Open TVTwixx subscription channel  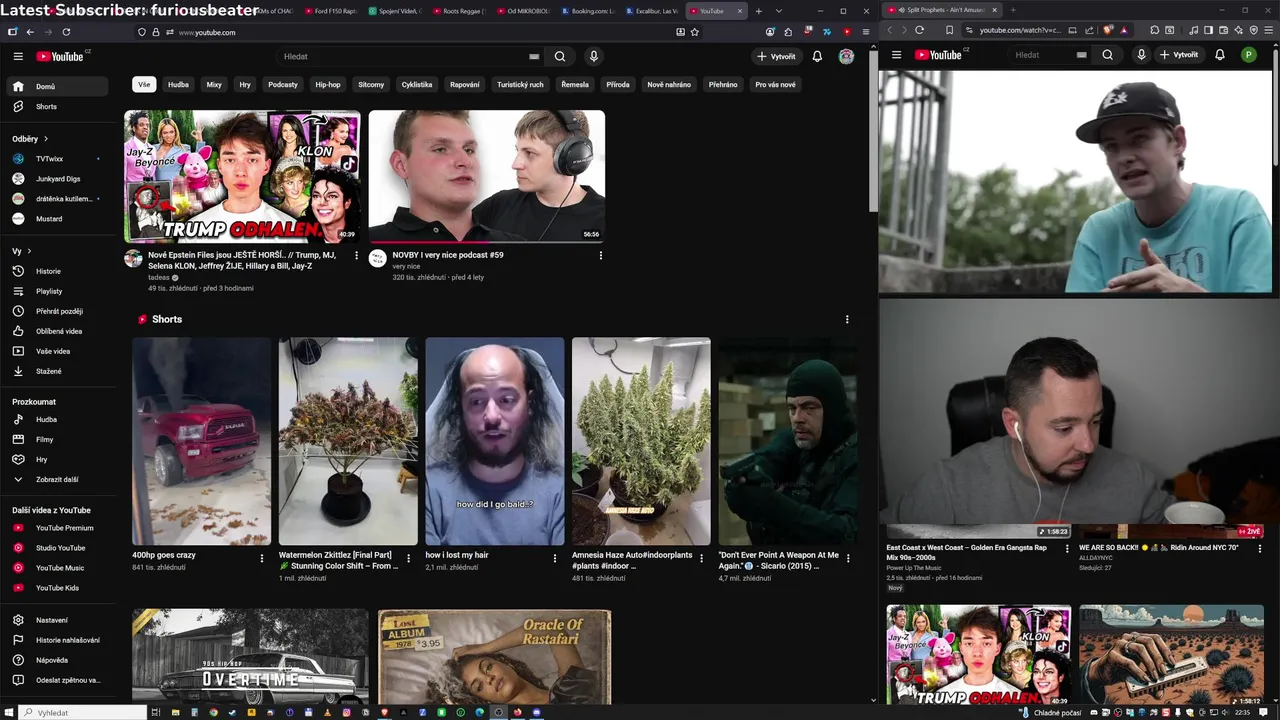(x=60, y=159)
